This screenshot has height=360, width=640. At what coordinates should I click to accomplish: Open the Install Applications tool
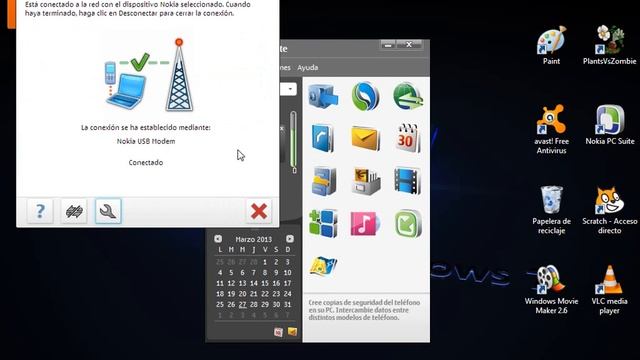coord(323,223)
